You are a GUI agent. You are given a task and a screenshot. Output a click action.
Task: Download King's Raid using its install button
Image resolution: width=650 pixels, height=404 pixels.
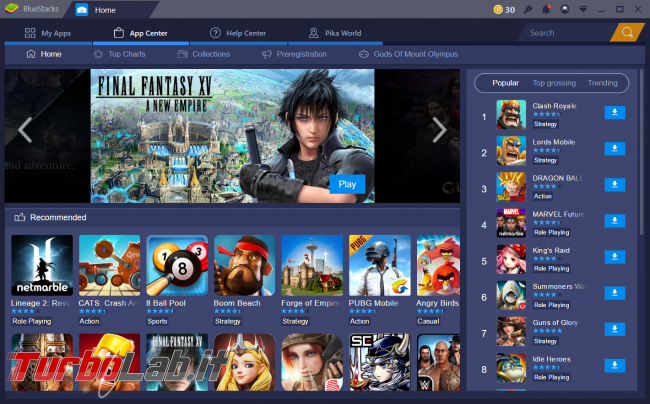pos(615,257)
